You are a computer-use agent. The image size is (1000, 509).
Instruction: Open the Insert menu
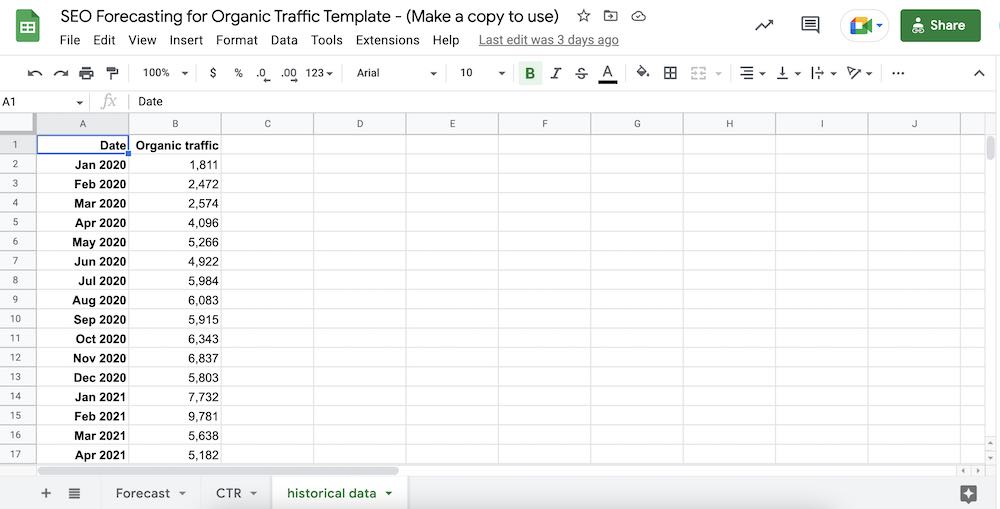pyautogui.click(x=186, y=40)
